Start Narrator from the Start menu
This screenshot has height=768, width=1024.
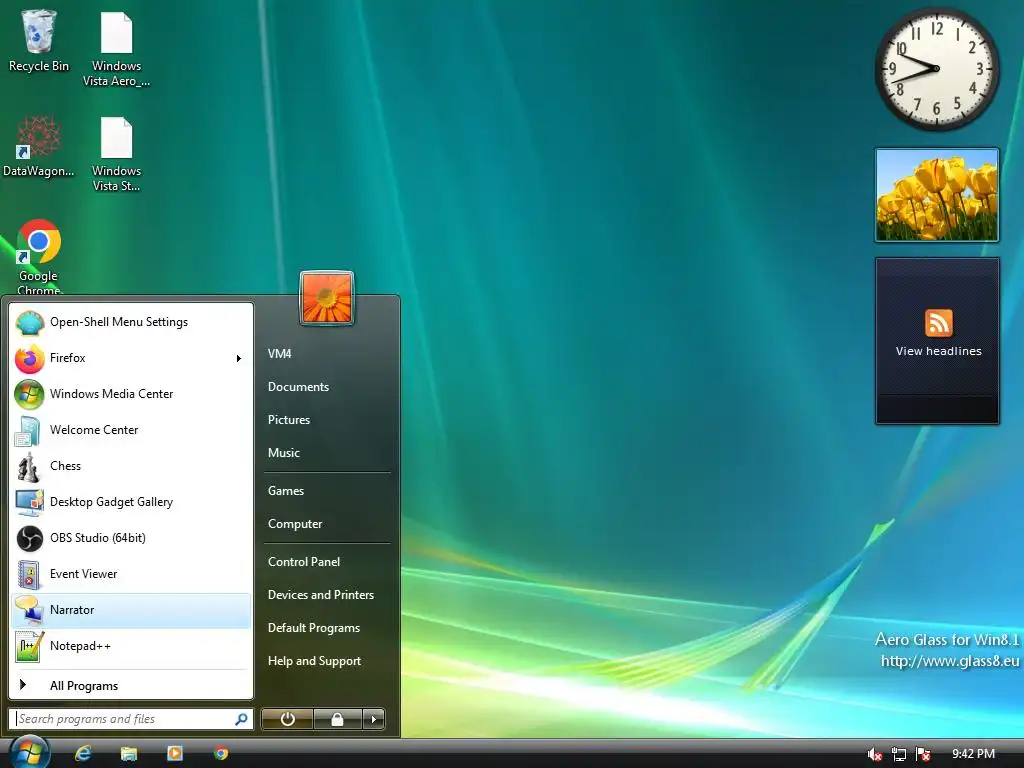pyautogui.click(x=131, y=610)
